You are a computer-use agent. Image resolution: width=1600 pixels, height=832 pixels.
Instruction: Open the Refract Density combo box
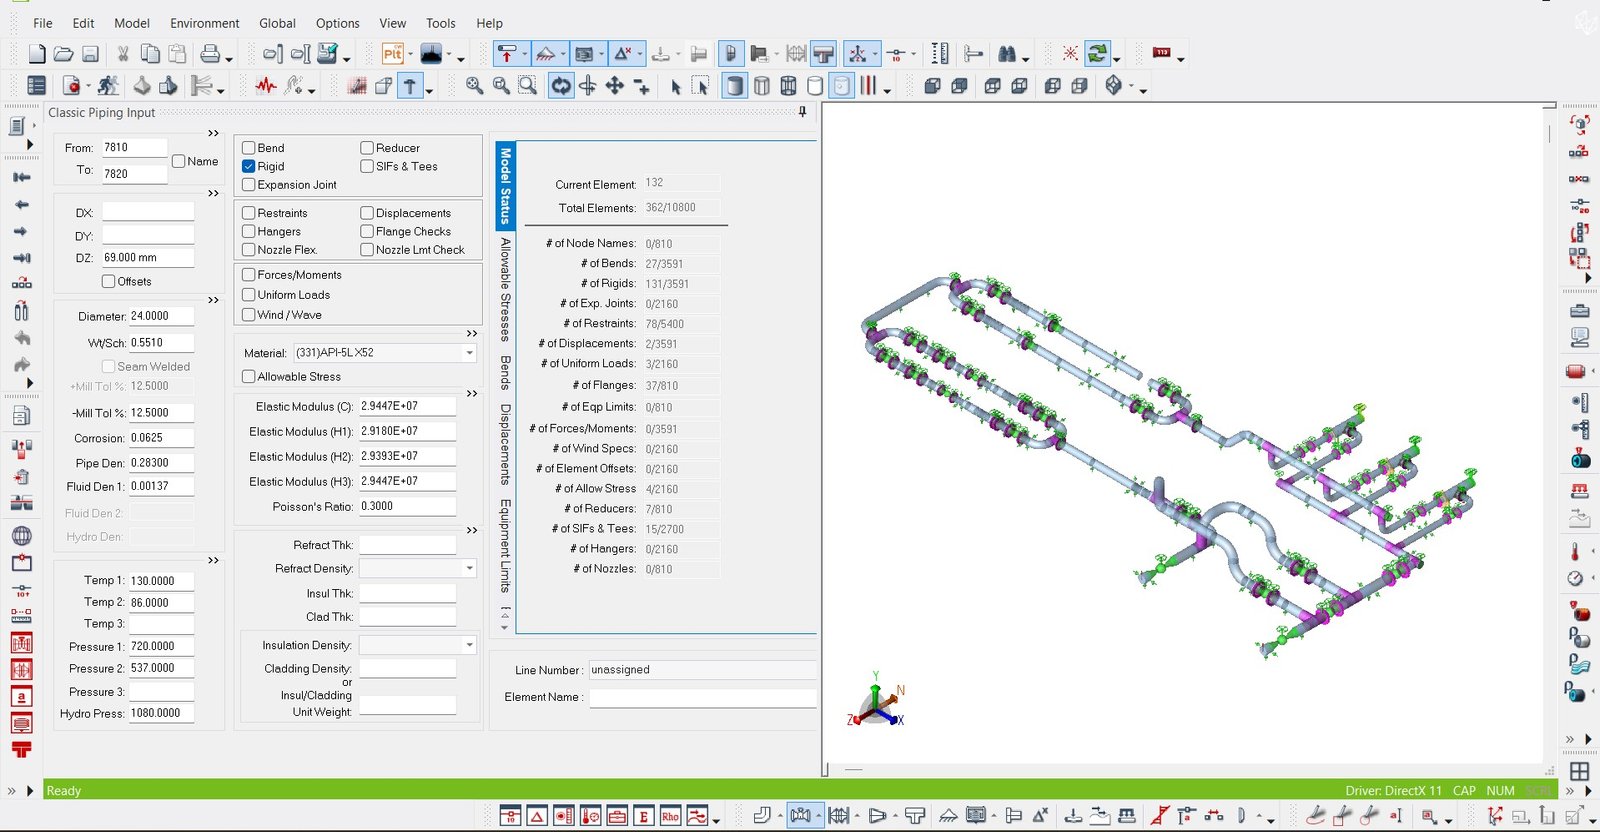469,568
